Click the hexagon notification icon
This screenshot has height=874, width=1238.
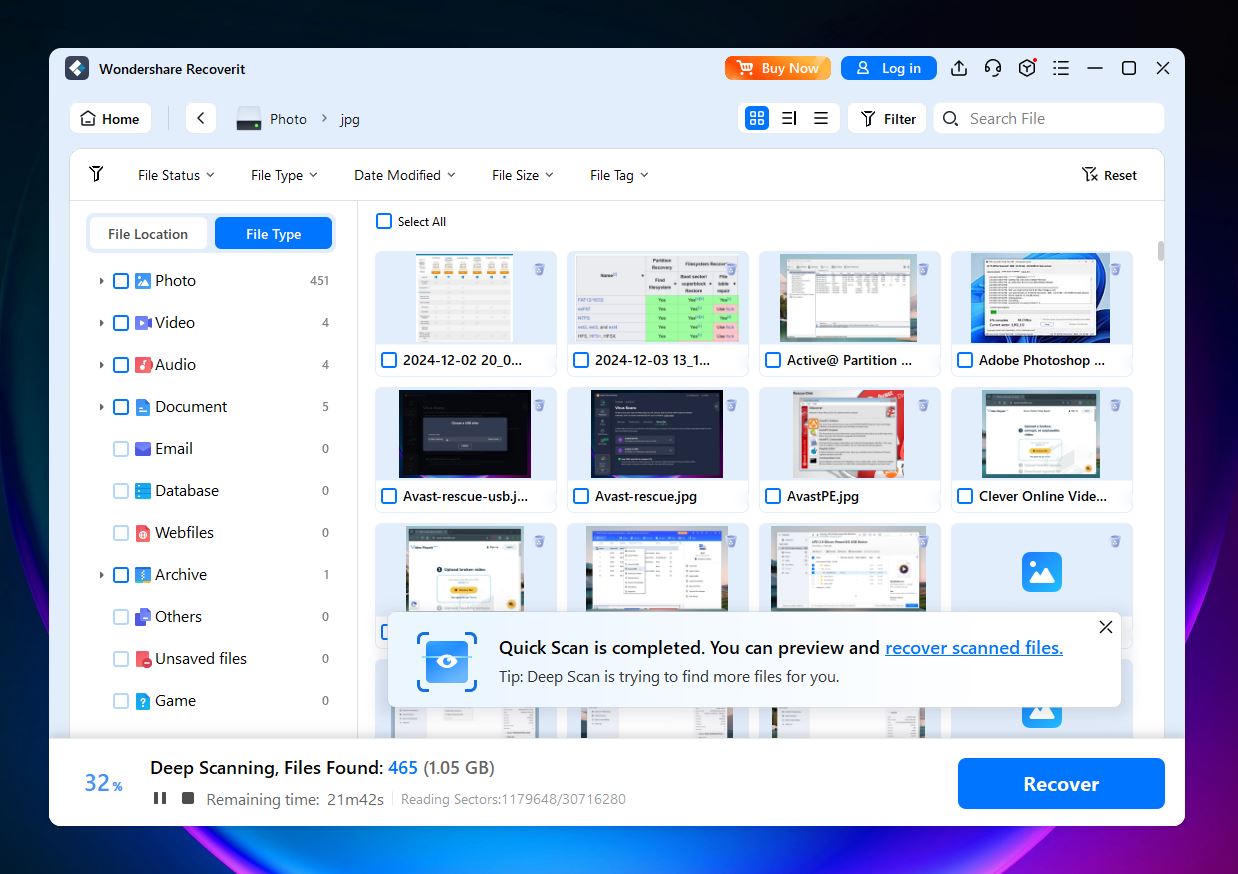[1027, 68]
